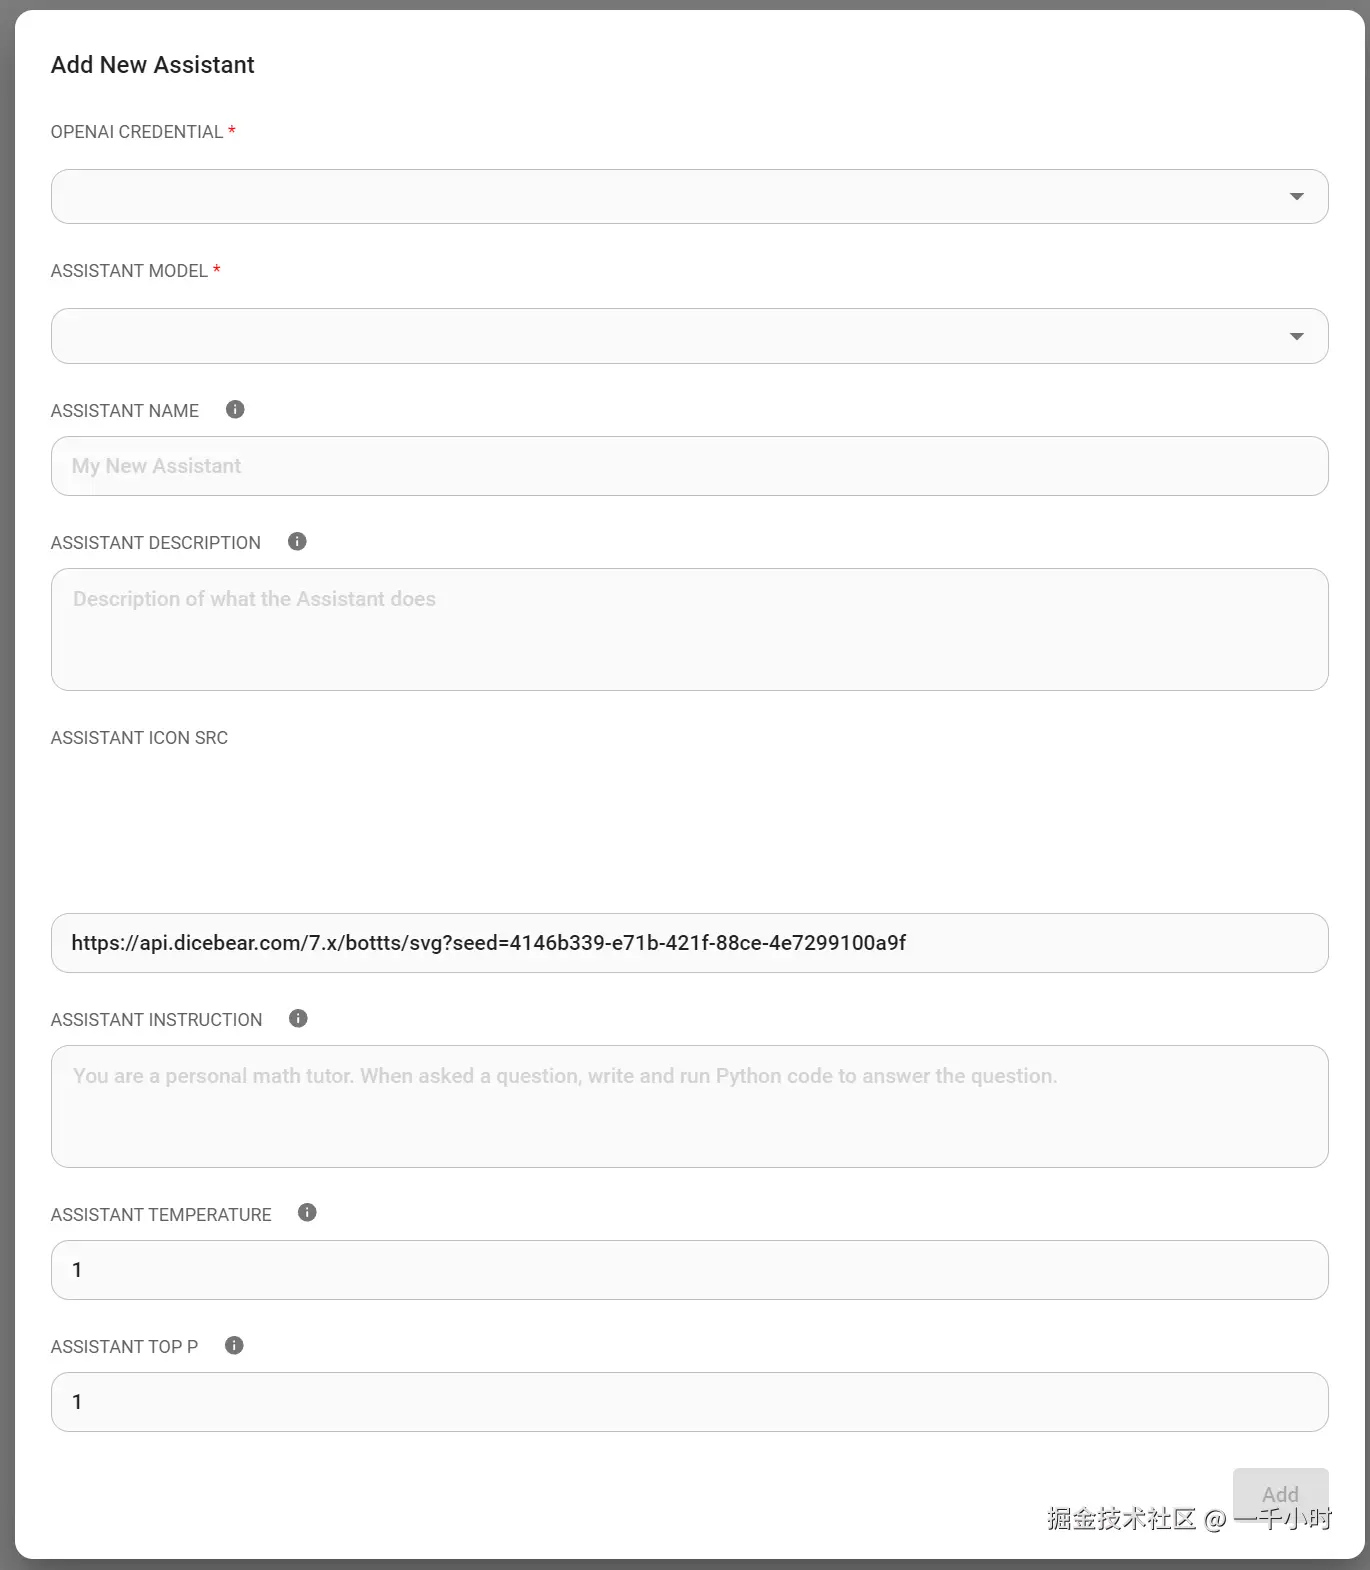Click the Add New Assistant dialog title

tap(153, 65)
